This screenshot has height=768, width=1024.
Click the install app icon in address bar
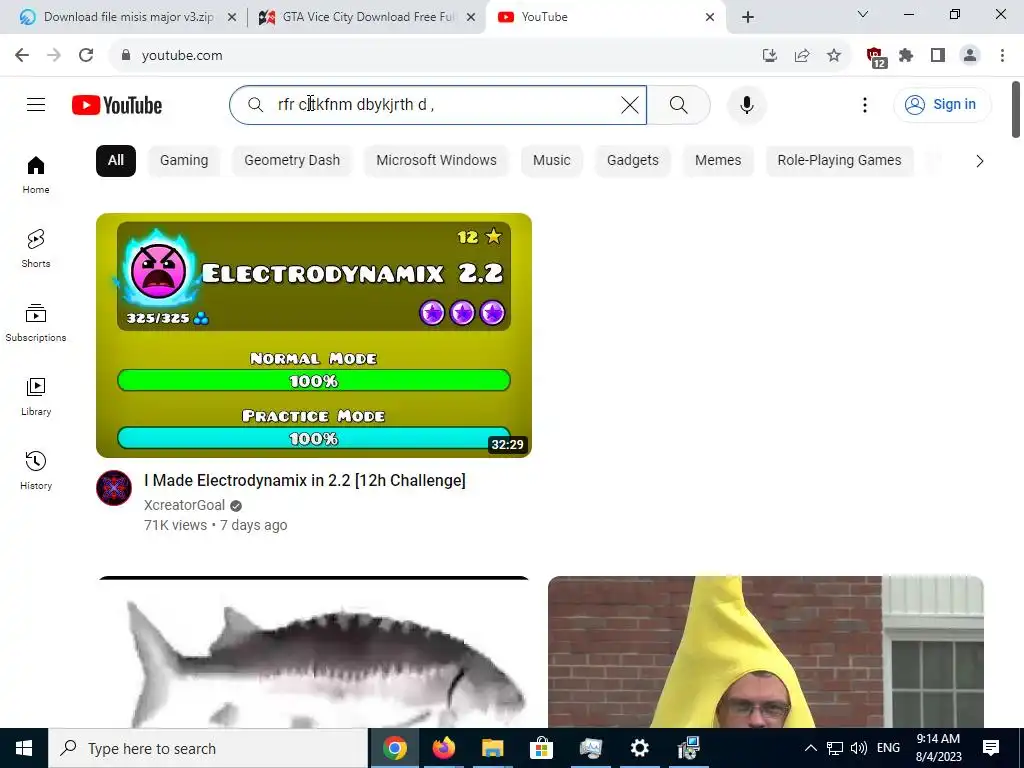tap(770, 56)
